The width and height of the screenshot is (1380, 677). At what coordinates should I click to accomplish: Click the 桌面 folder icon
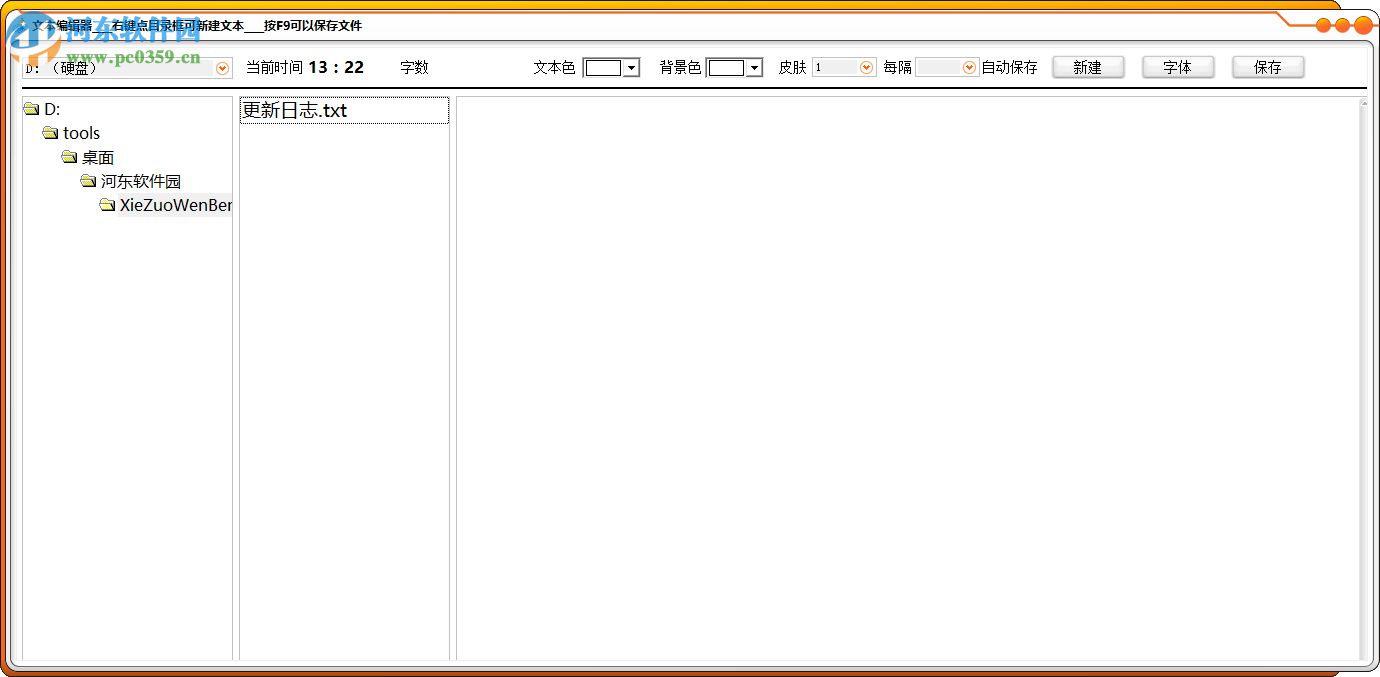click(69, 156)
